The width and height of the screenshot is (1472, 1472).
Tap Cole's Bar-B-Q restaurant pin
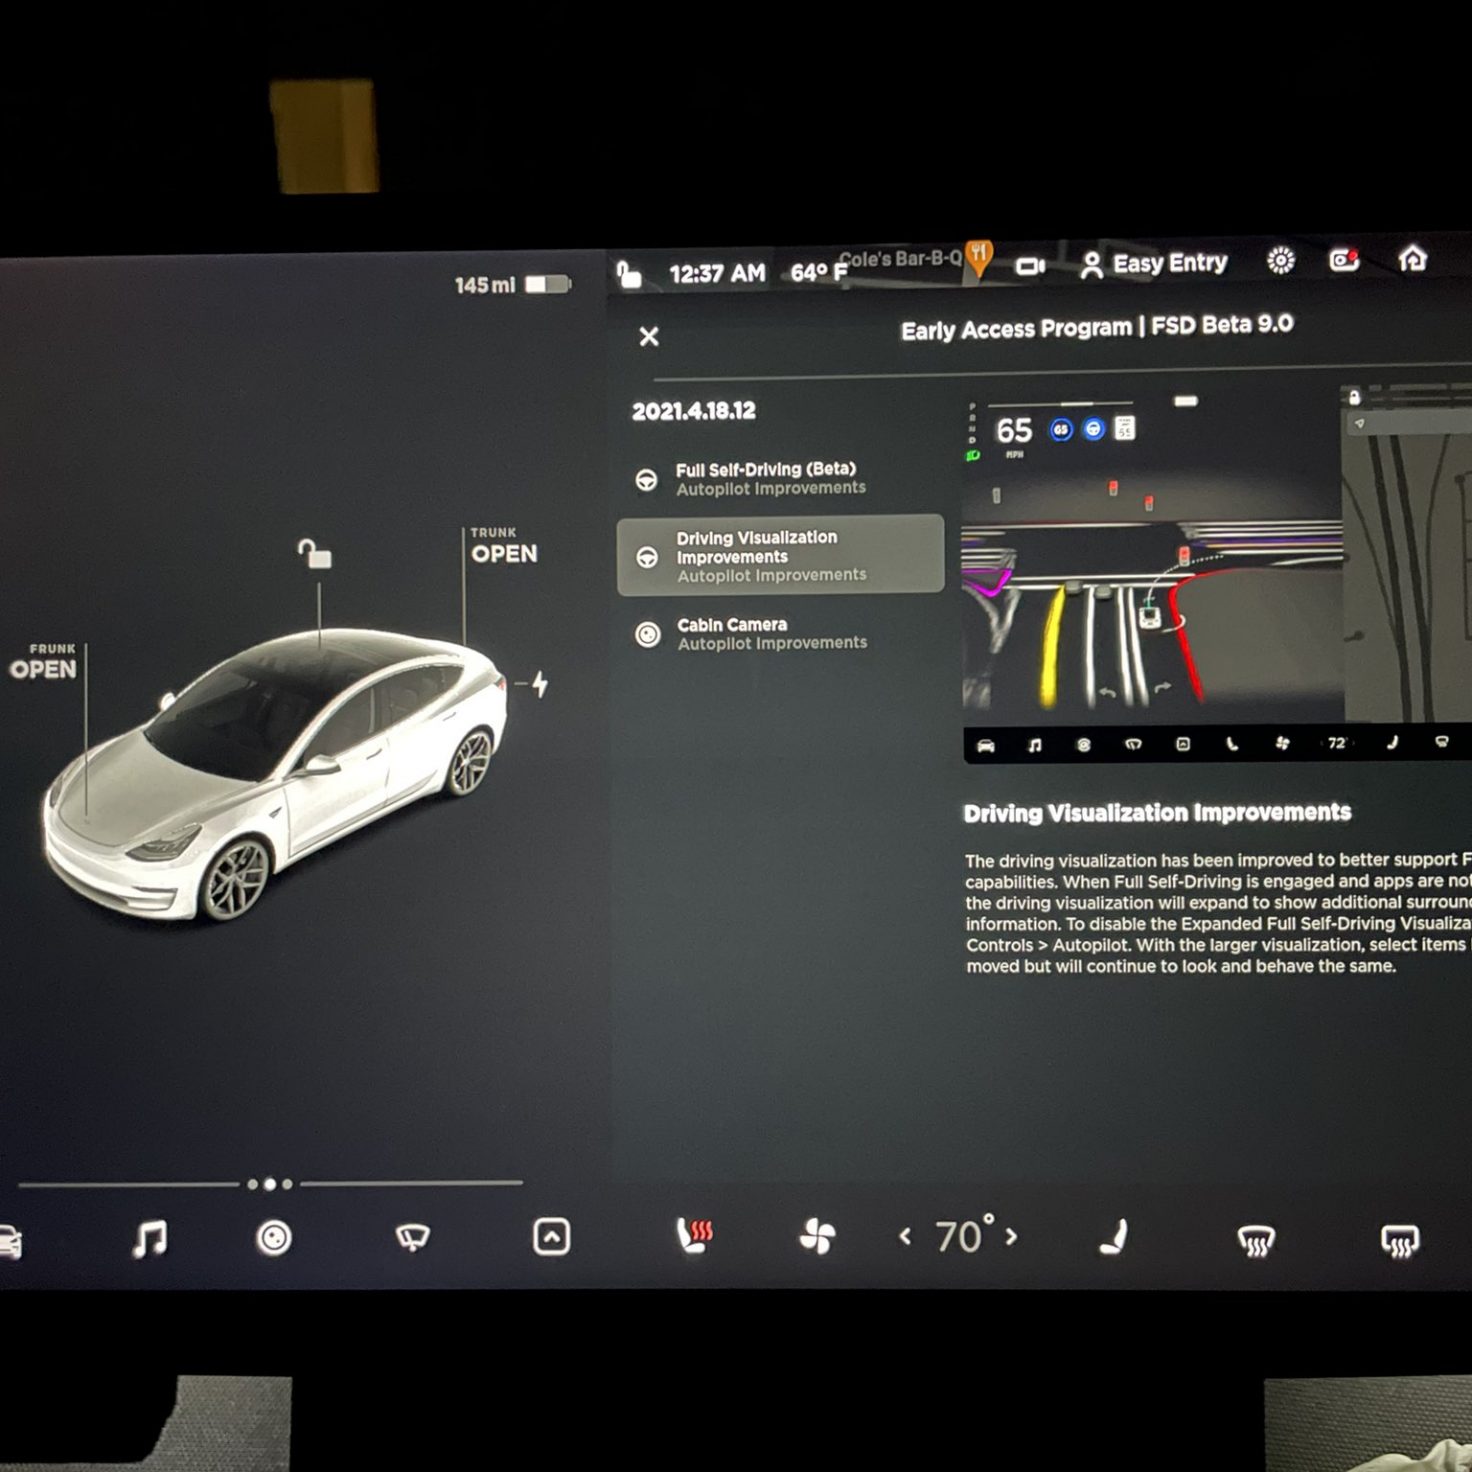[980, 258]
